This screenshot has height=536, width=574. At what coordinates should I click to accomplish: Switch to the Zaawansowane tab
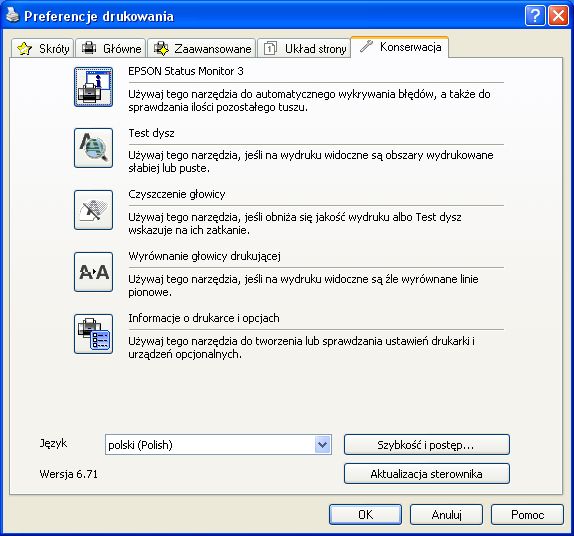click(x=201, y=48)
